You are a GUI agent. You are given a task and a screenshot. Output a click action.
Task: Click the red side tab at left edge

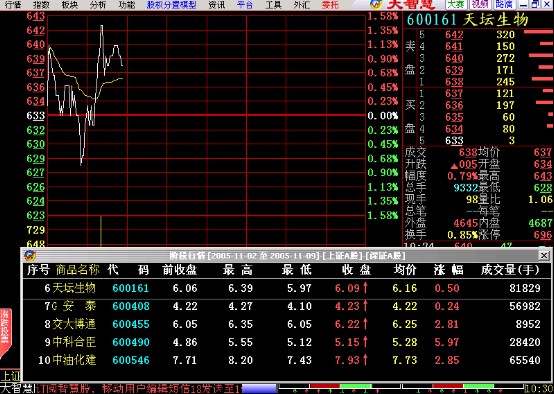[x=5, y=332]
